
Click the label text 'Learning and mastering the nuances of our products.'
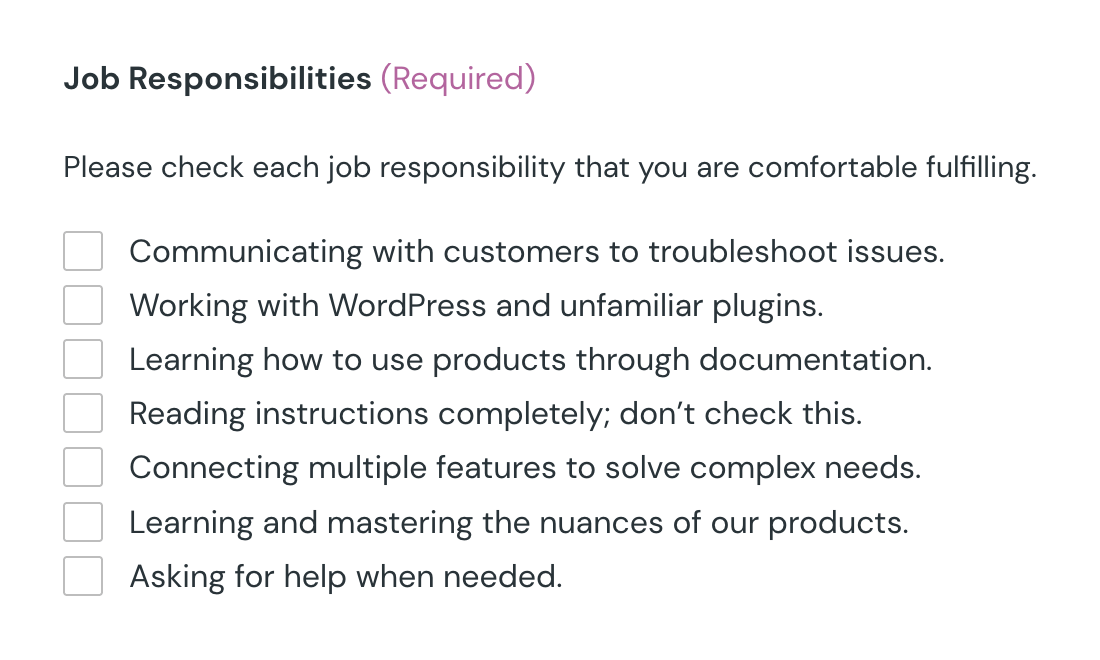tap(518, 523)
